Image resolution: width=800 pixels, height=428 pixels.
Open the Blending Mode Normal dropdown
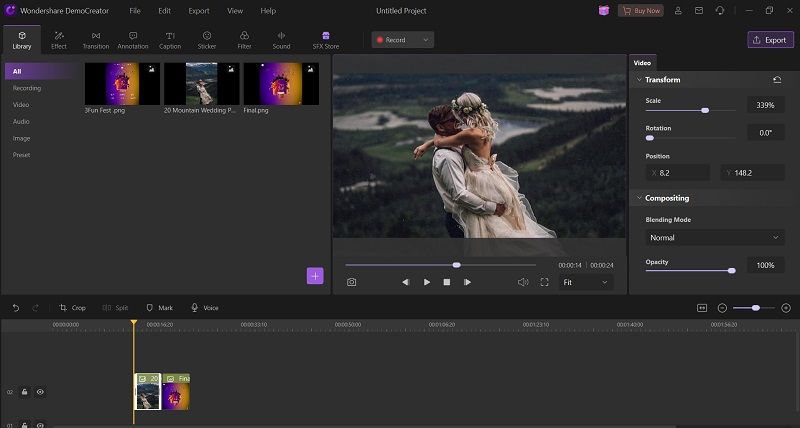point(715,238)
